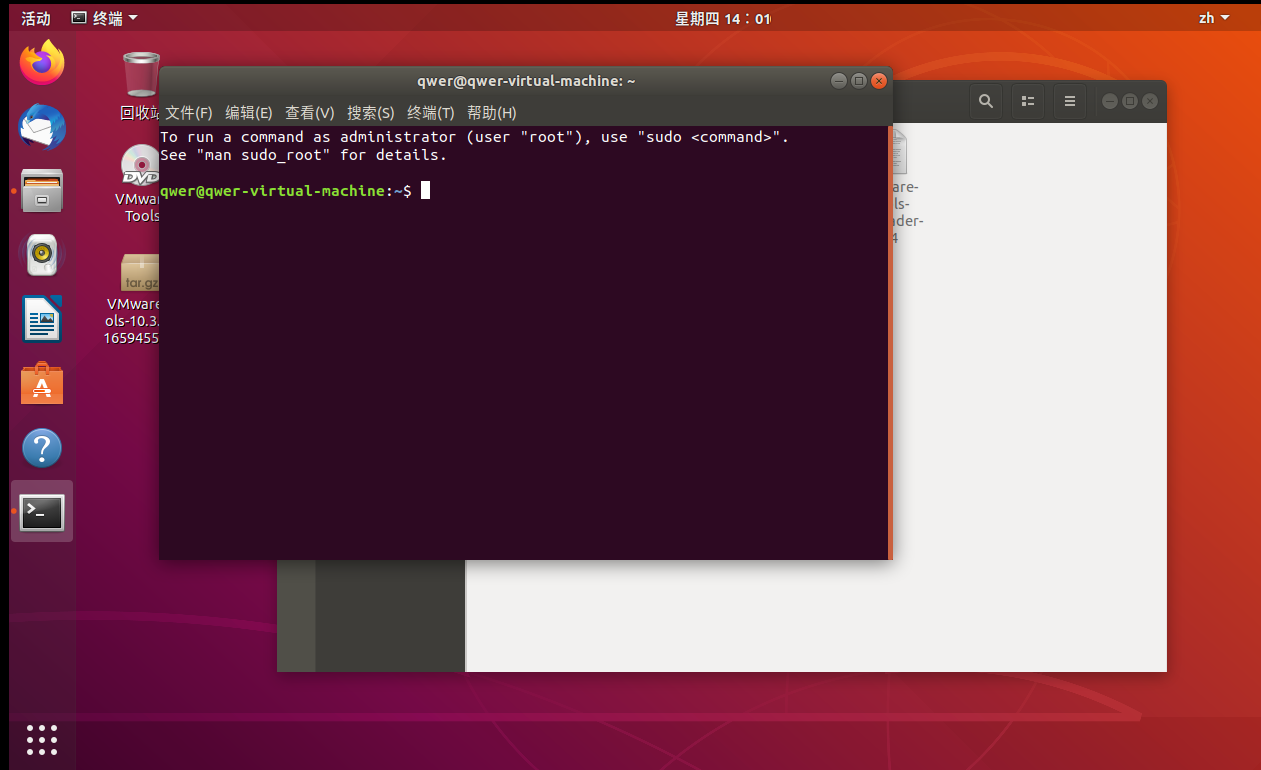
Task: Click the 活动 Activities button
Action: 36,18
